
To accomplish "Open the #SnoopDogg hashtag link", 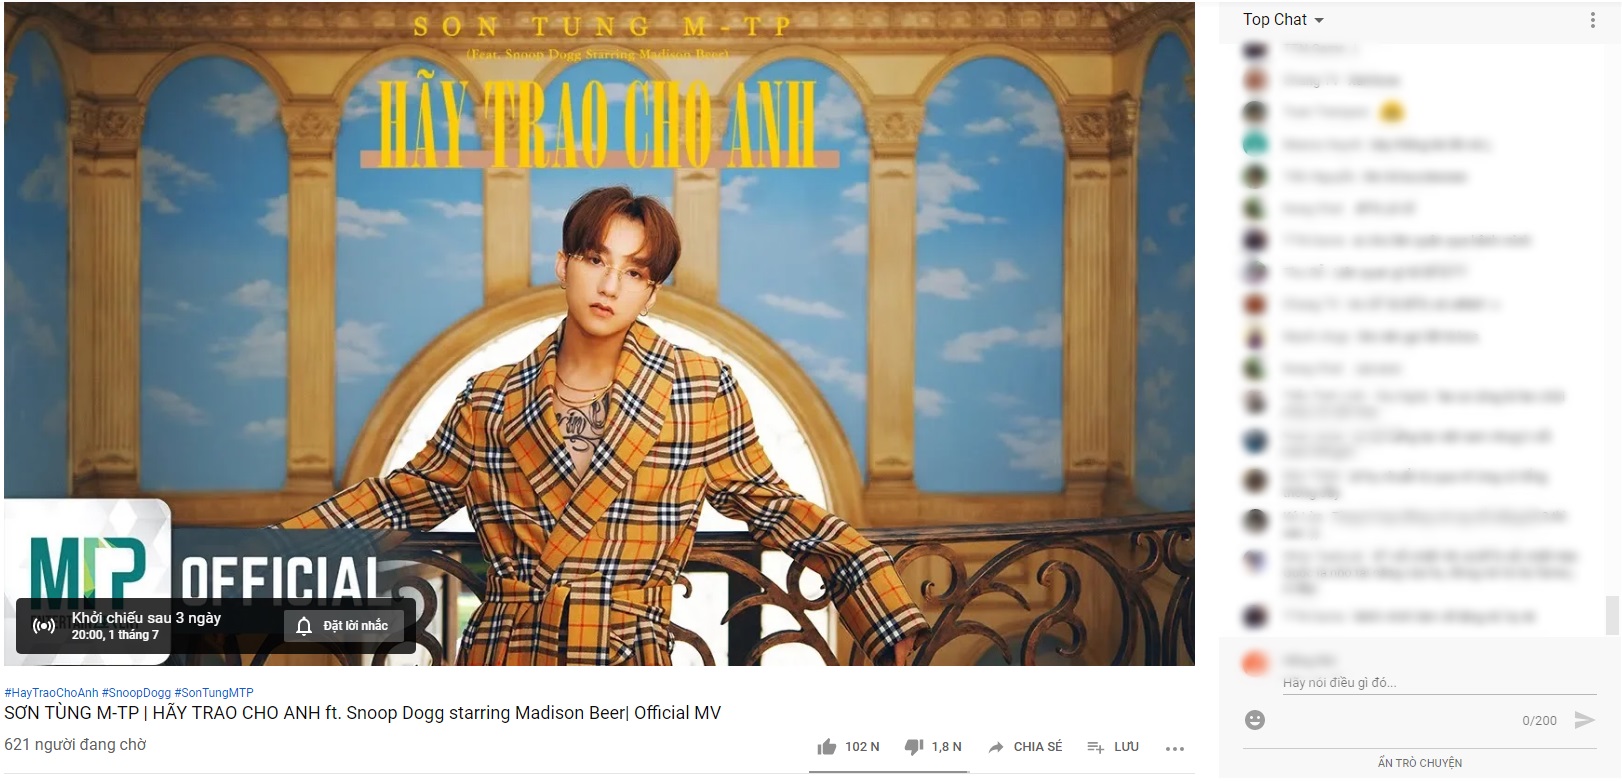I will [136, 692].
